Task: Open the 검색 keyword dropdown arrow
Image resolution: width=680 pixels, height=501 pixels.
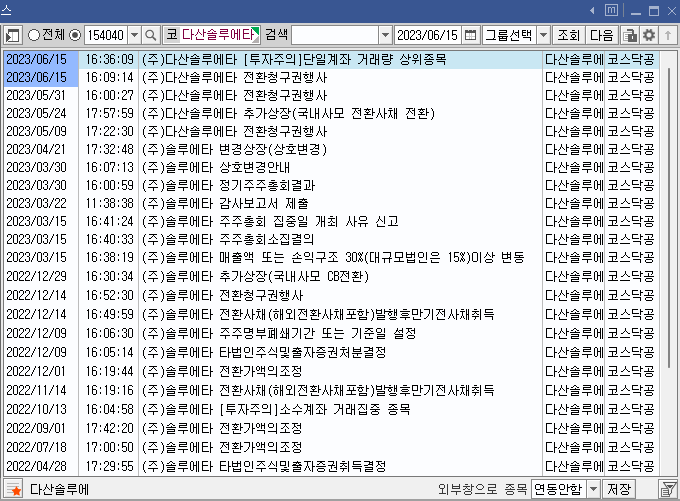Action: [x=385, y=35]
